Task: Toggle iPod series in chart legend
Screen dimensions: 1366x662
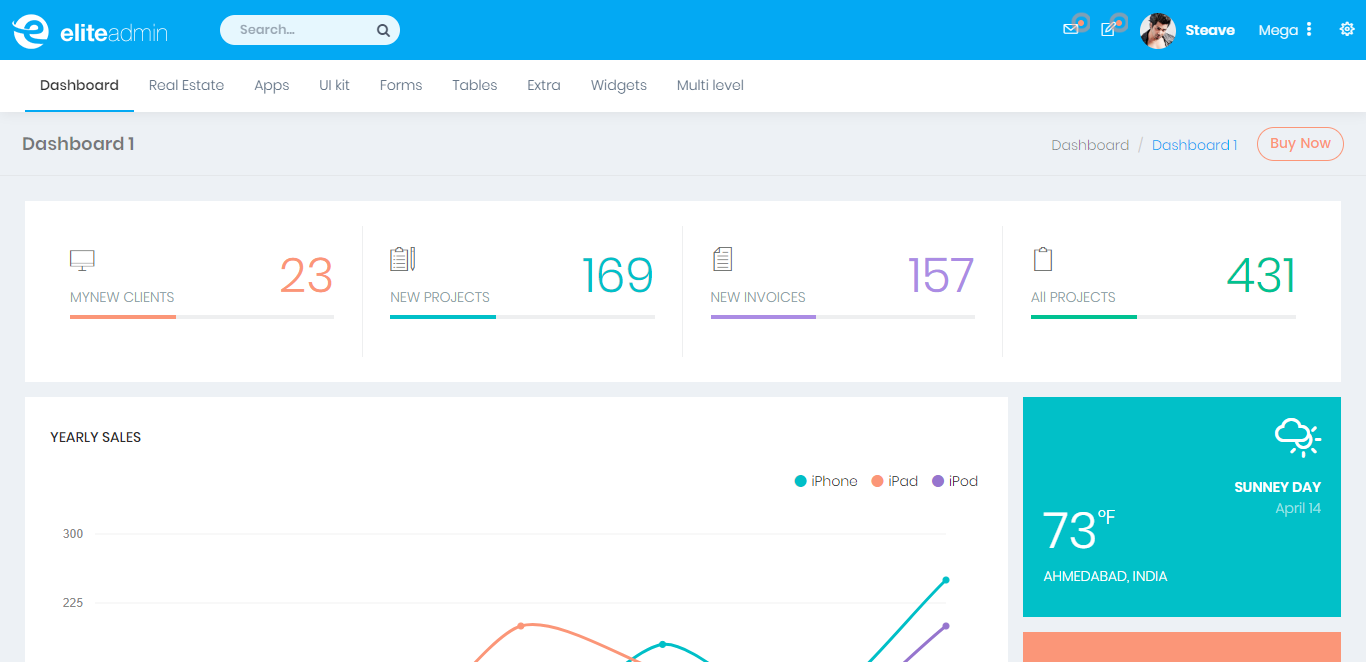Action: pyautogui.click(x=955, y=481)
